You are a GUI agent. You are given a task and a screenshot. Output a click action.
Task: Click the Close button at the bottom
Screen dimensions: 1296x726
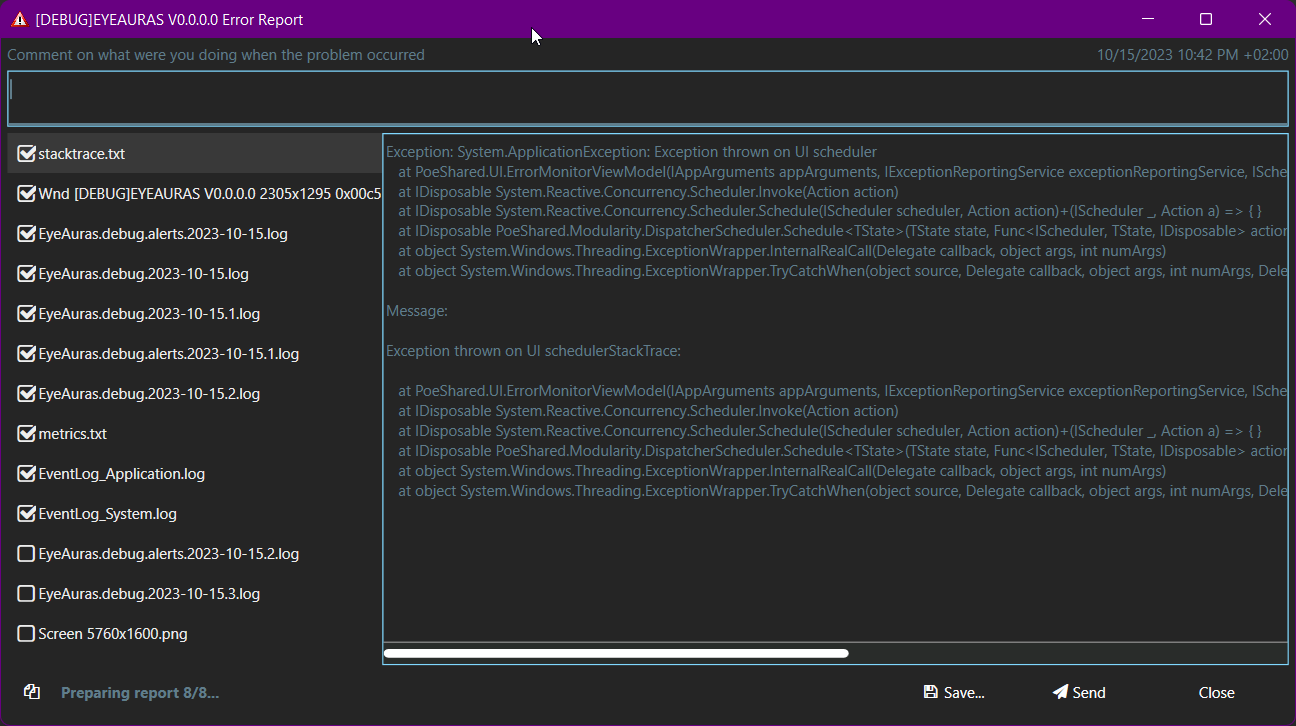(x=1216, y=692)
